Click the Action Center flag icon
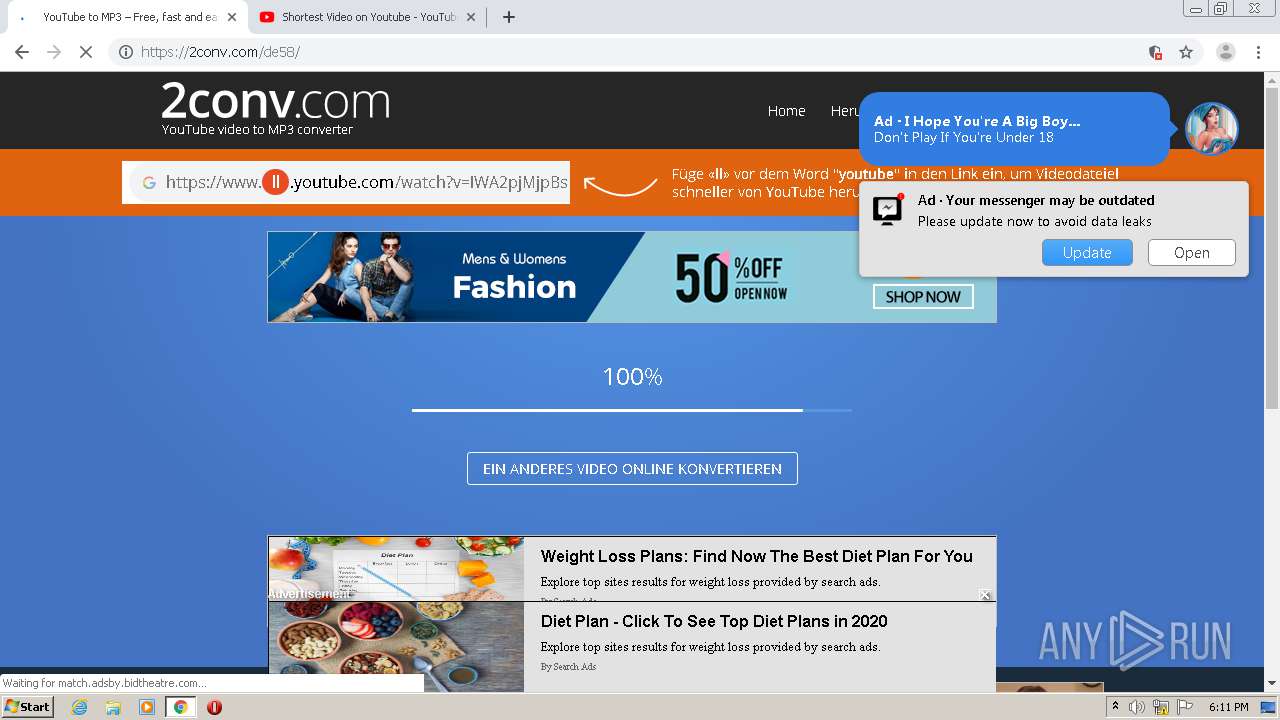Viewport: 1280px width, 720px height. point(1185,707)
